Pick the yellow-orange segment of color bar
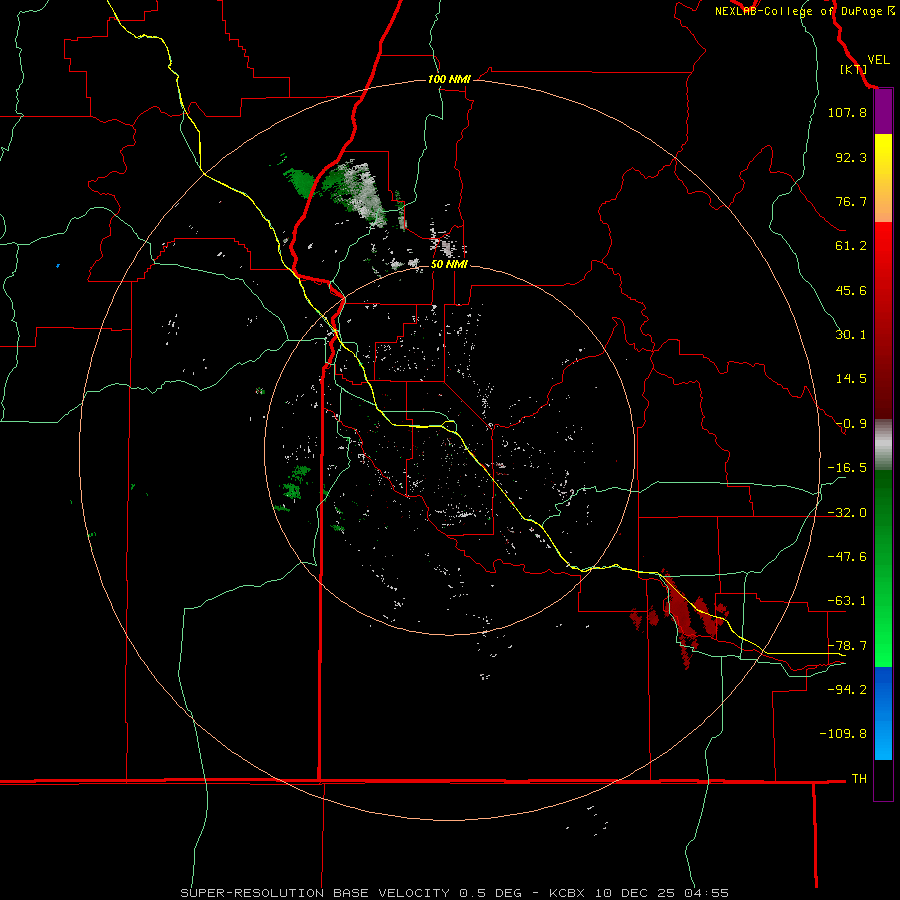The image size is (900, 900). [x=883, y=178]
